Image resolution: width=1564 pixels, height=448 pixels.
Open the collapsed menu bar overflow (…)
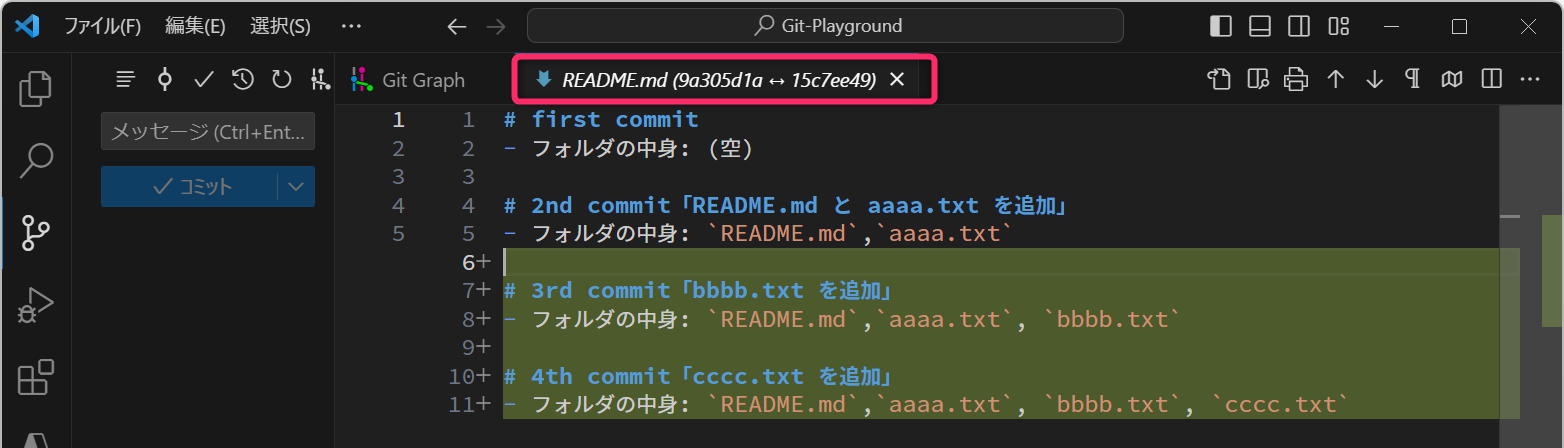351,26
